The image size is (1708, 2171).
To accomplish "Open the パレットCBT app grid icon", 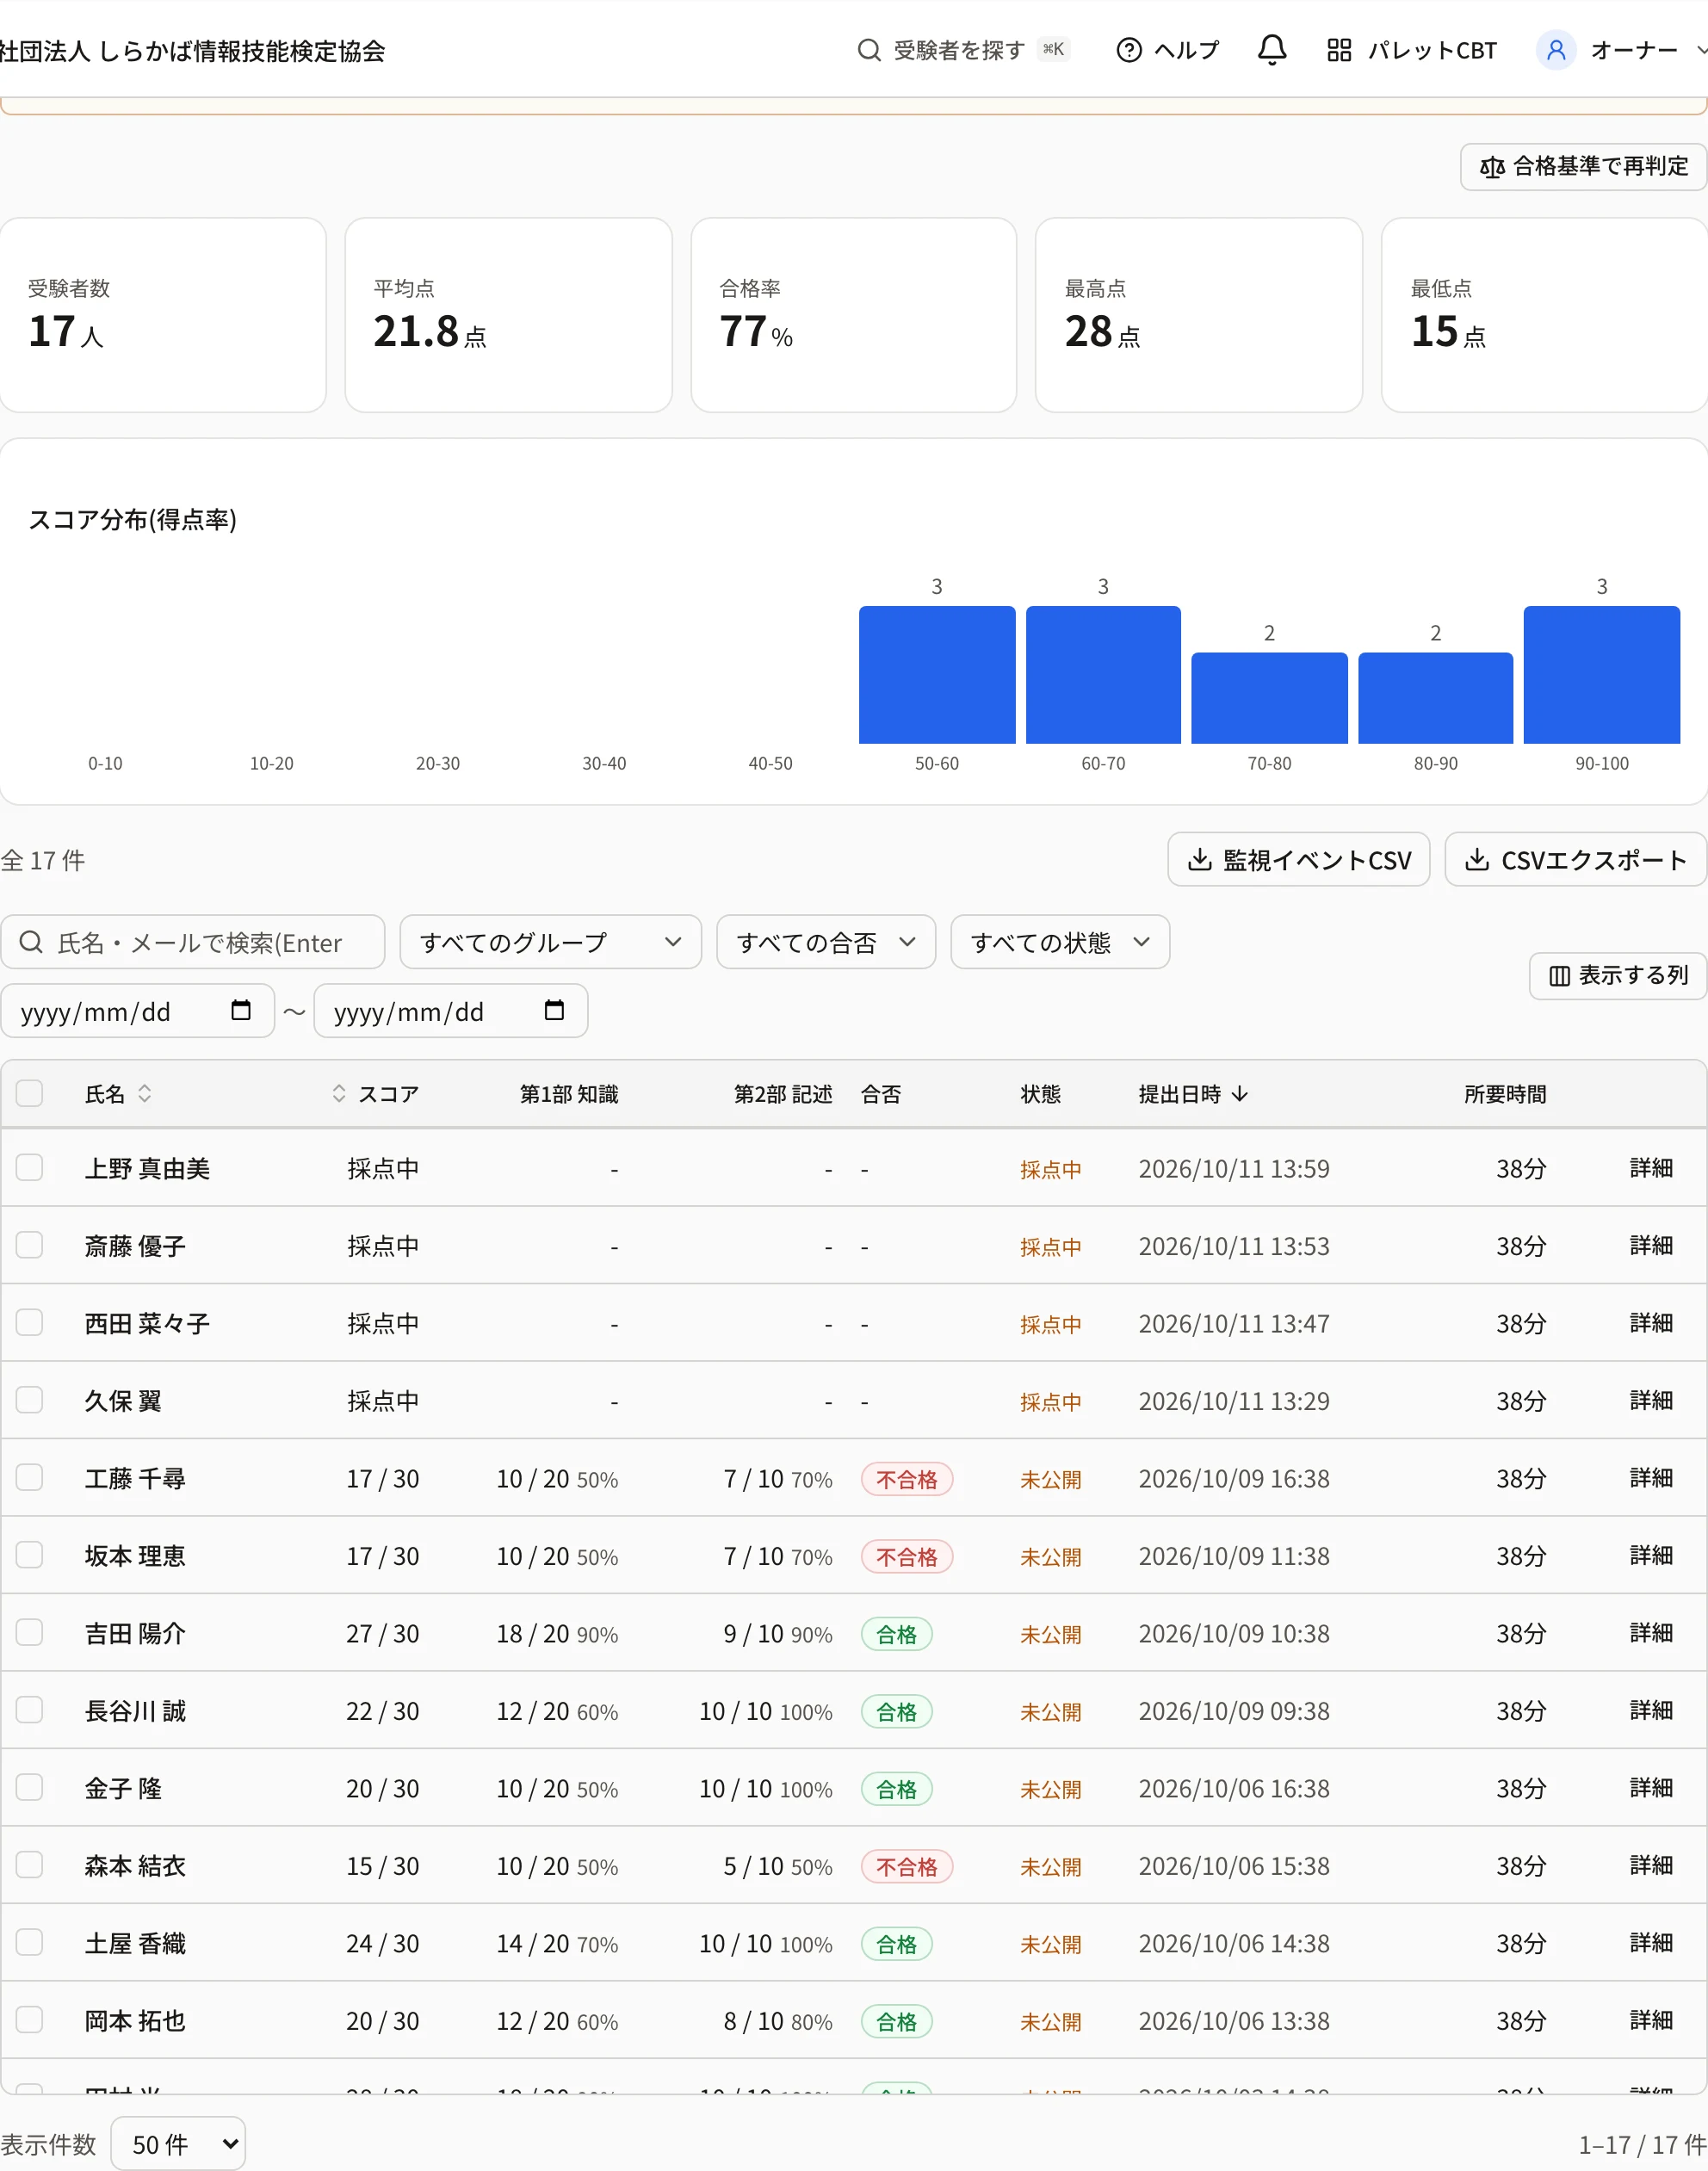I will [1338, 50].
